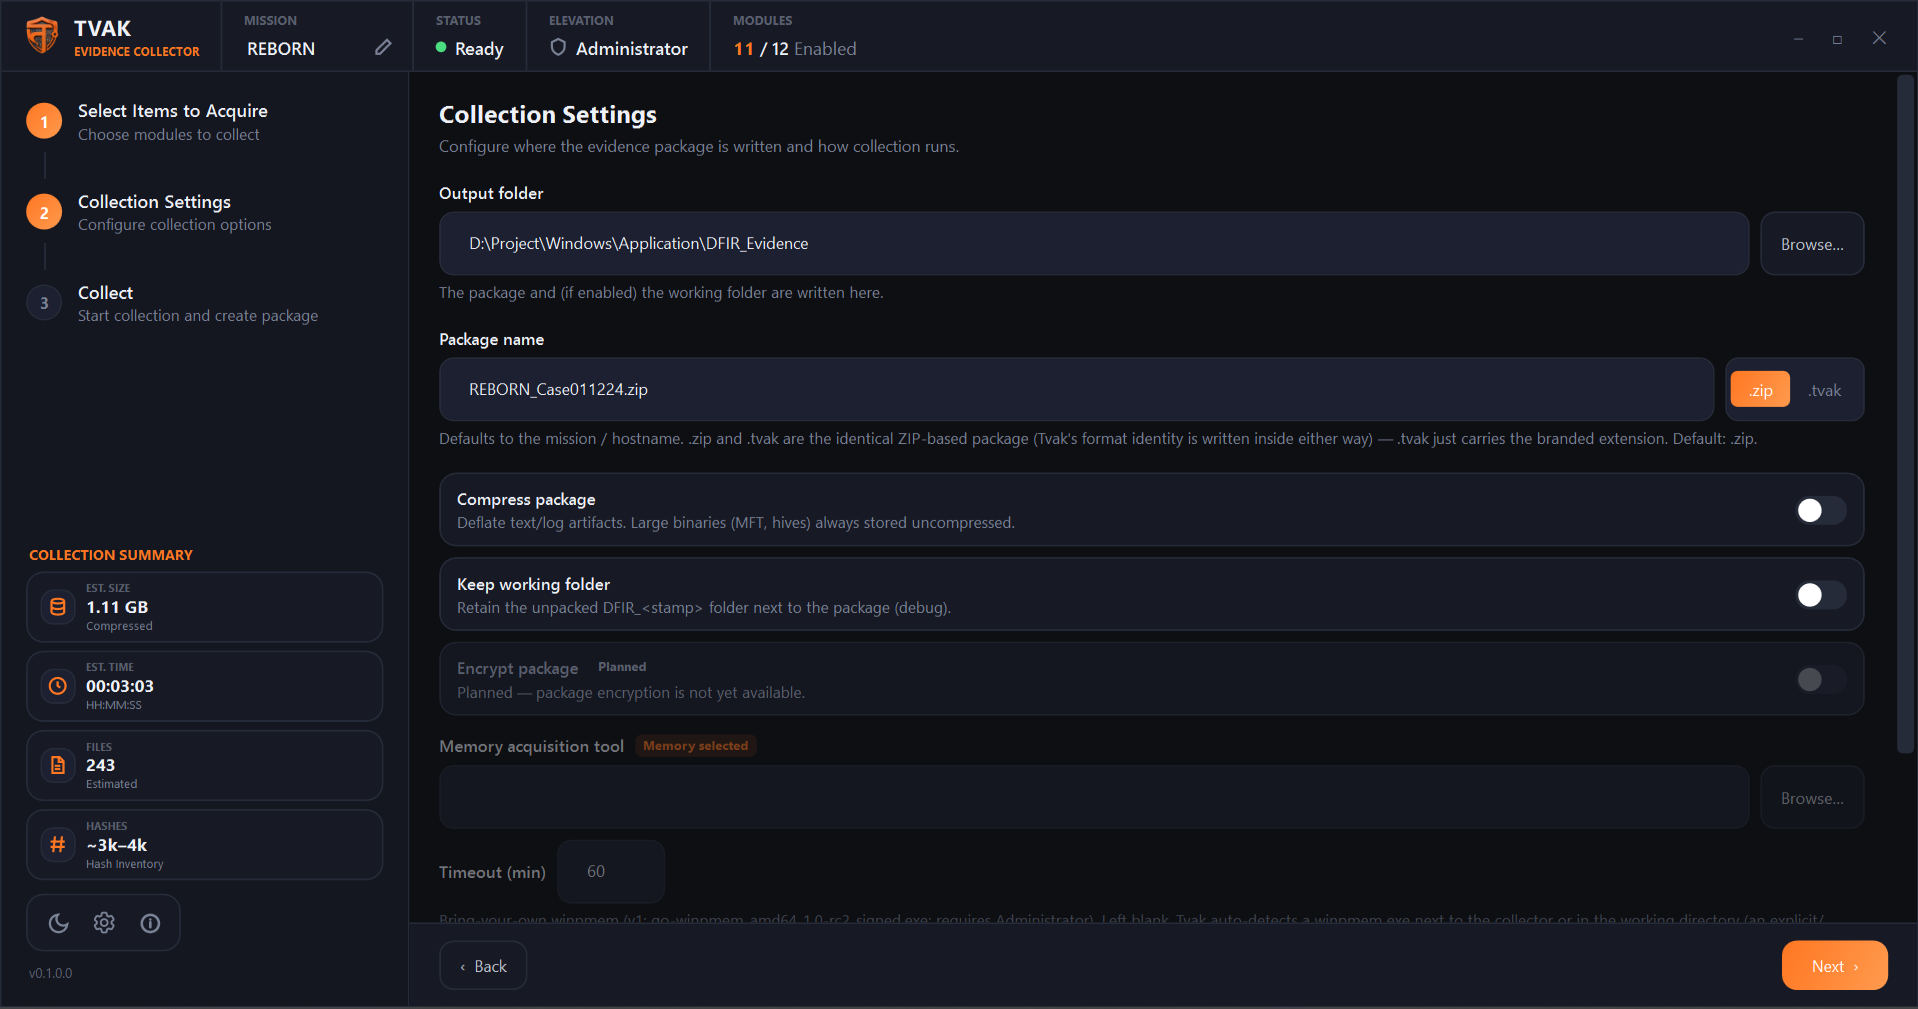Click the Timeout minutes field
The image size is (1918, 1009).
tap(611, 872)
